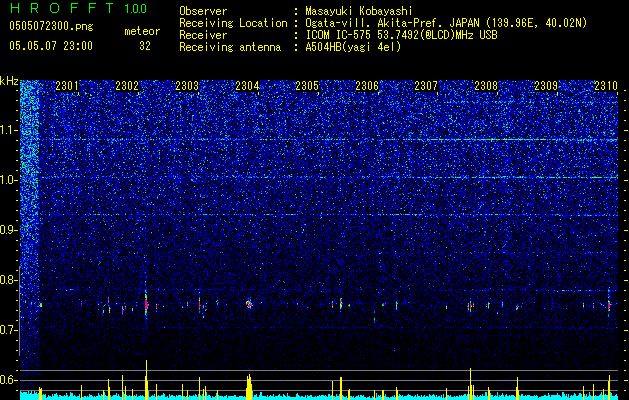
Task: Click the round meteor echo blob near 2304
Action: tap(249, 304)
